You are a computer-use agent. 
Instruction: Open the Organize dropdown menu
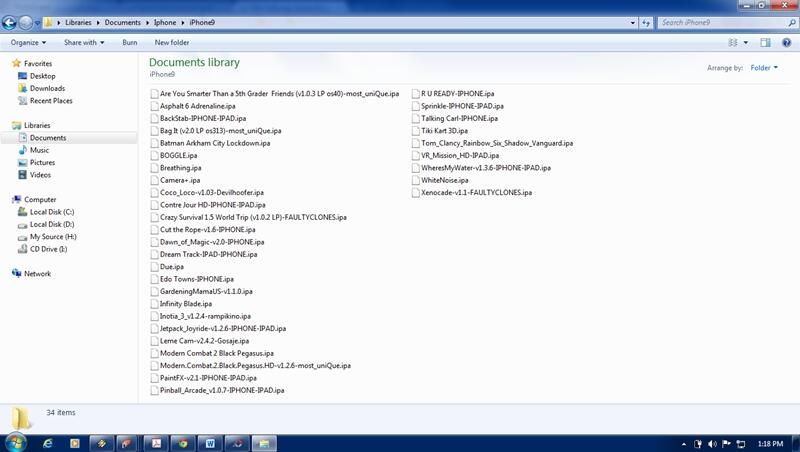pyautogui.click(x=29, y=42)
